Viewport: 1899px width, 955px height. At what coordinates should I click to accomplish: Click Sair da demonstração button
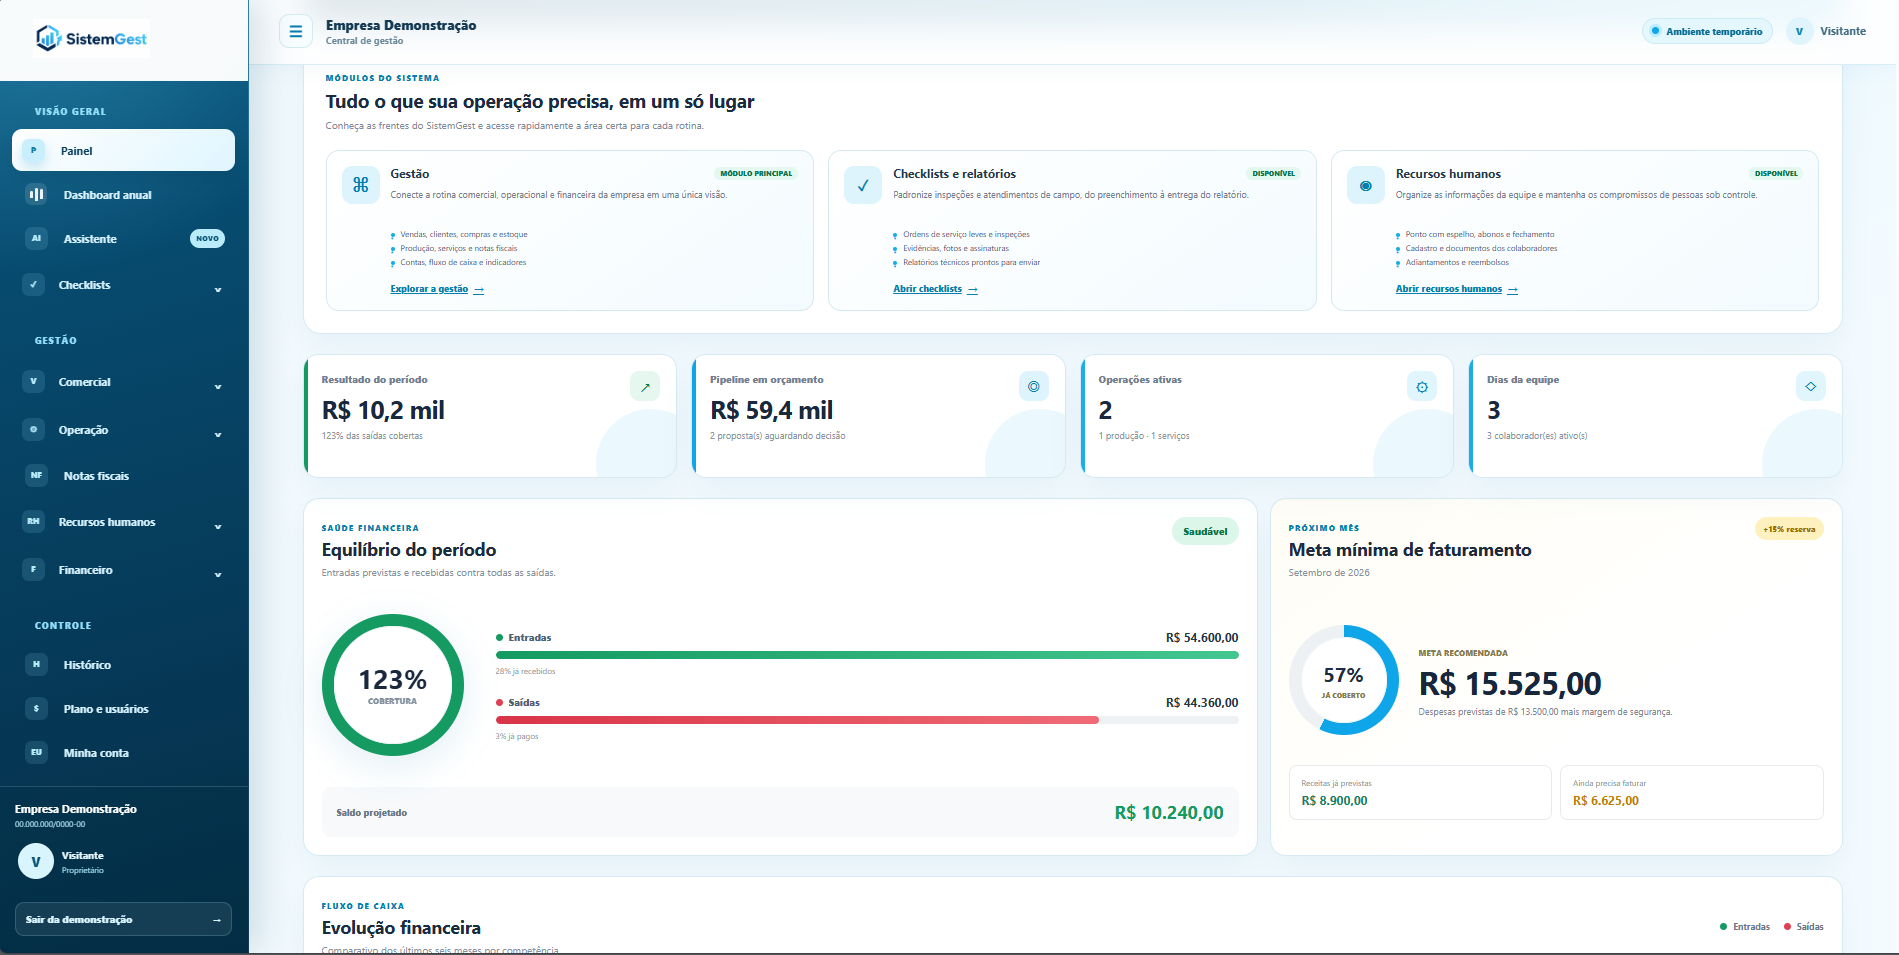[123, 919]
